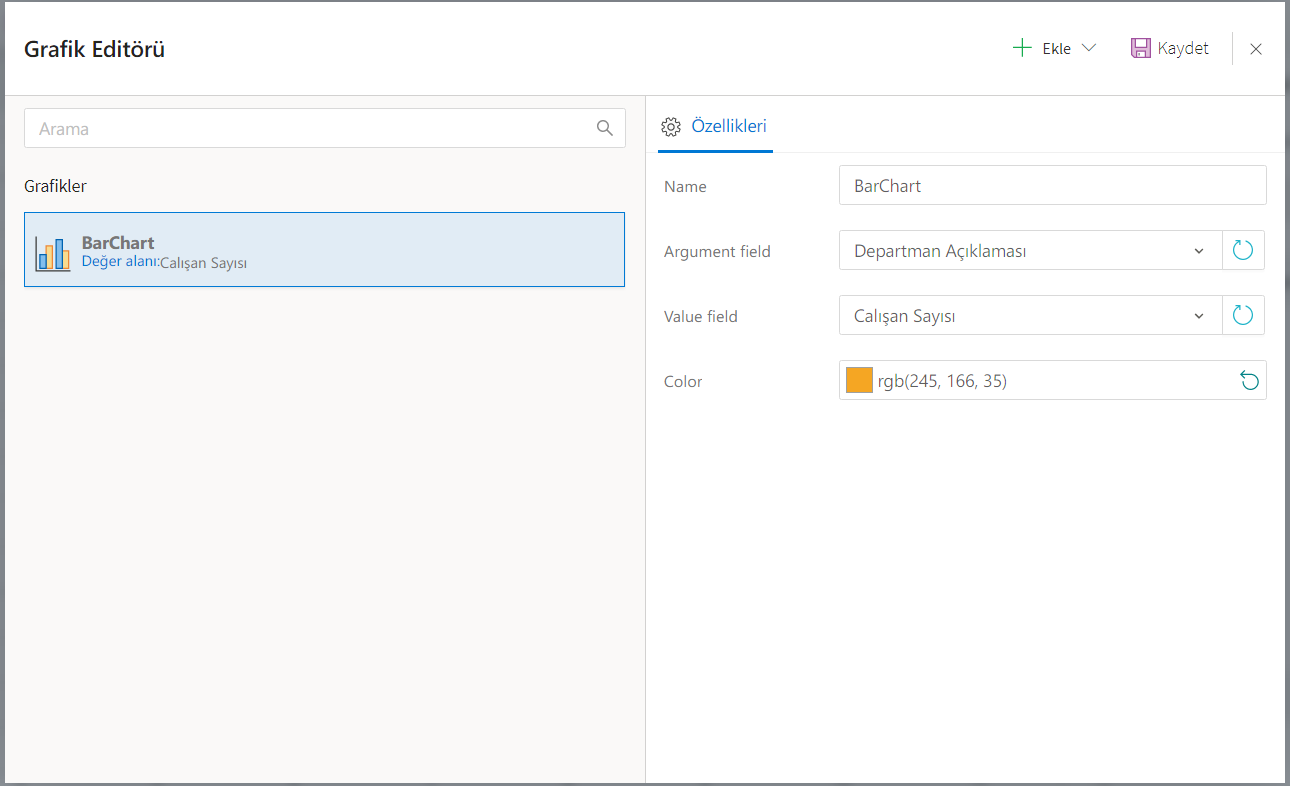Image resolution: width=1290 pixels, height=786 pixels.
Task: Click the undo arrow in the Color field
Action: pyautogui.click(x=1249, y=381)
